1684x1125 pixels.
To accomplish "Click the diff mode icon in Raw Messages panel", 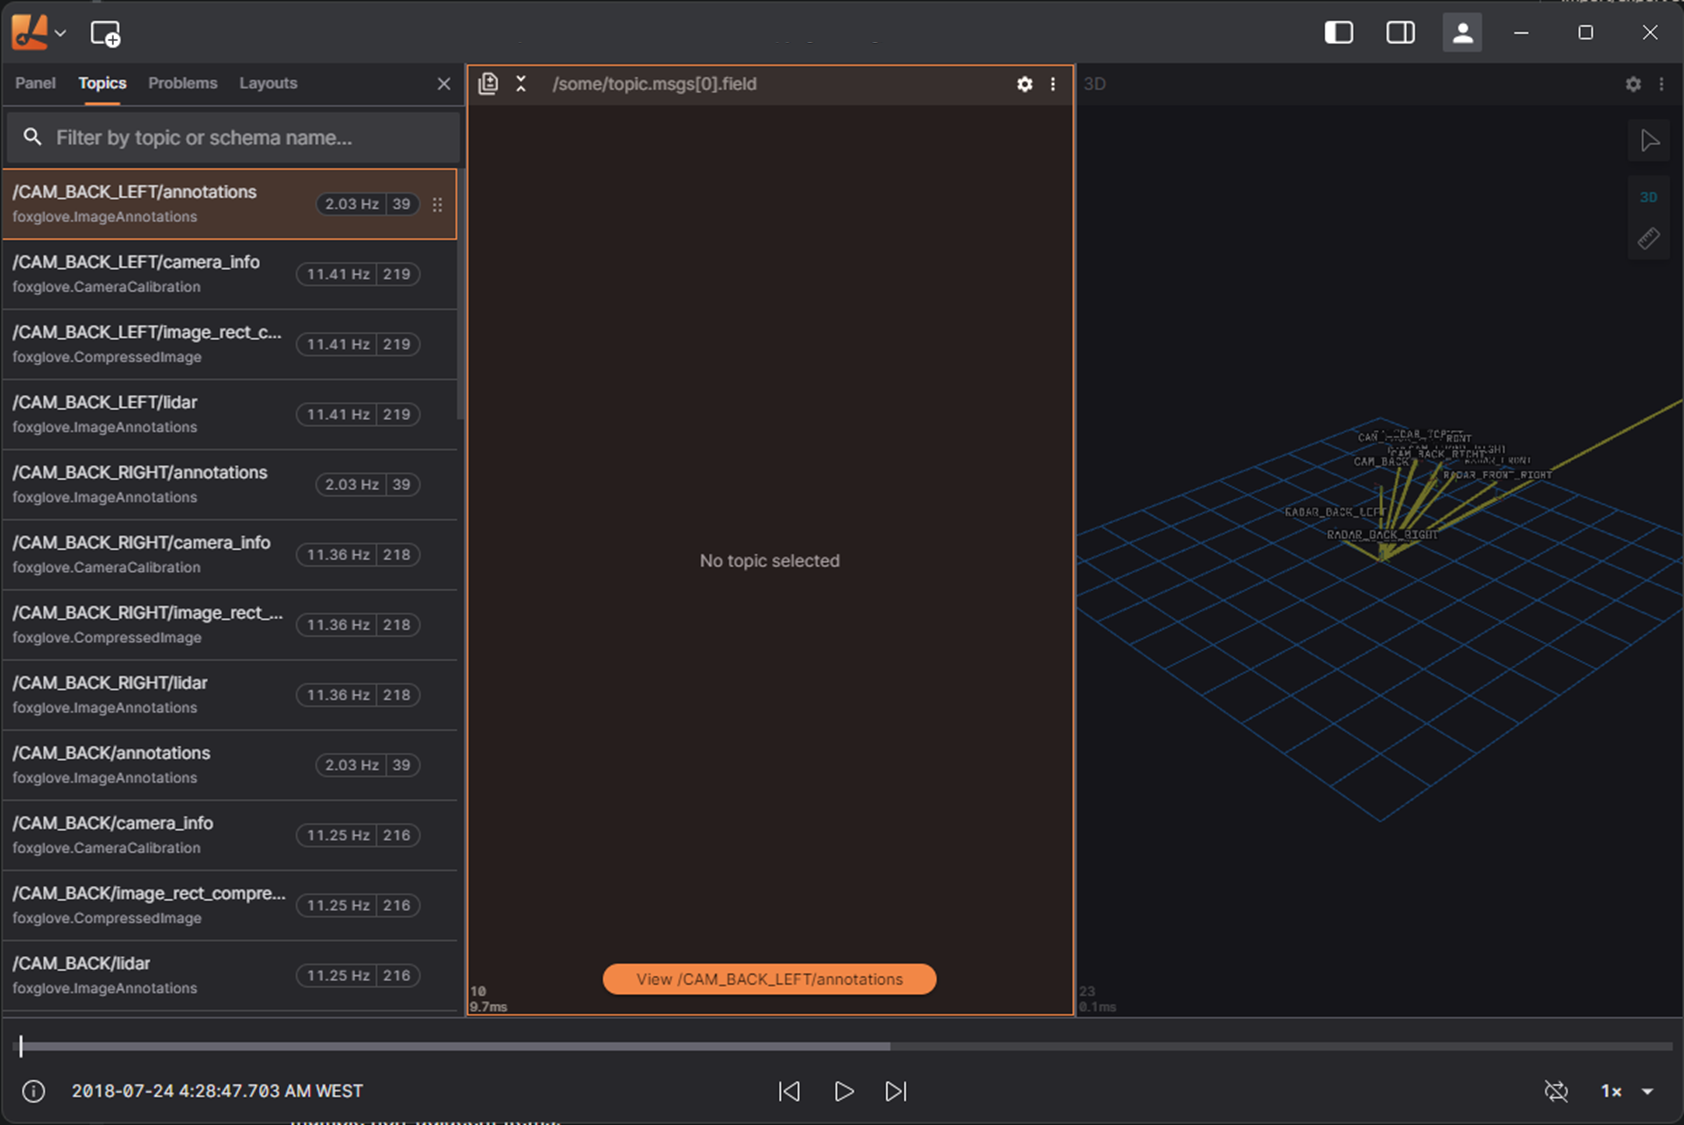I will pos(488,84).
